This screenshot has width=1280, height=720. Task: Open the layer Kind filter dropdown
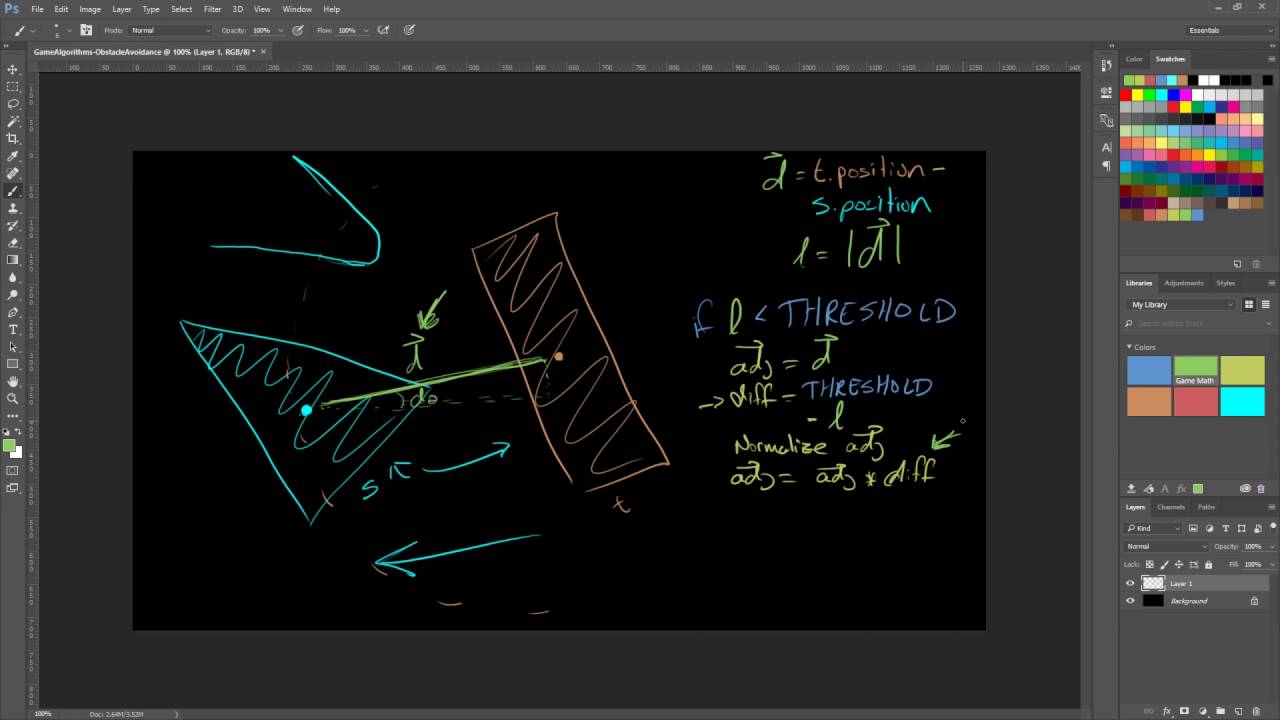tap(1153, 528)
